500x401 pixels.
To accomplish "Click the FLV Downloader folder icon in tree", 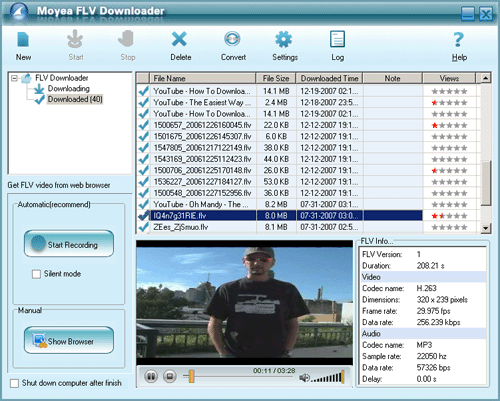I will pyautogui.click(x=27, y=78).
